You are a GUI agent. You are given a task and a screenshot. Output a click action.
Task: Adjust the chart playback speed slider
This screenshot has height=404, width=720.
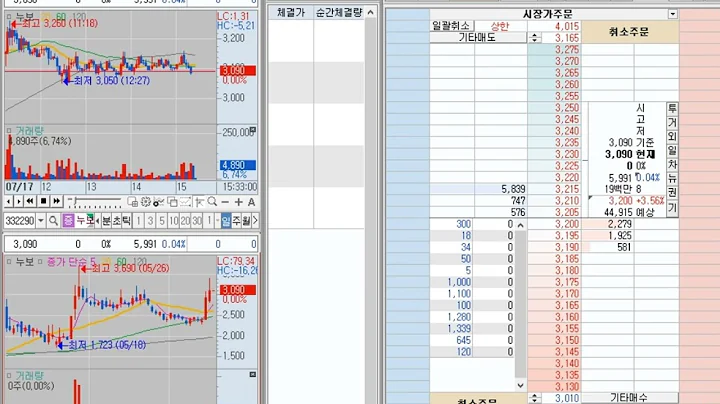[x=95, y=202]
